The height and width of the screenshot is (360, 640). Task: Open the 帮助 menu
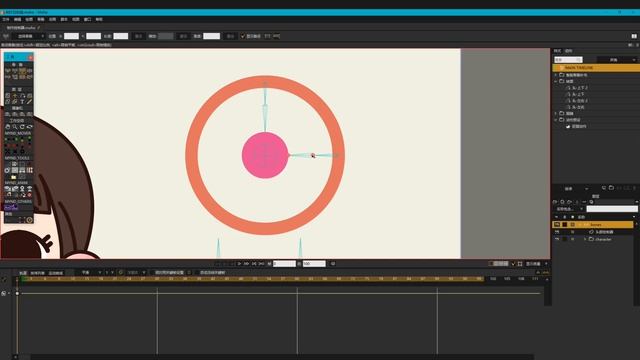coord(99,19)
